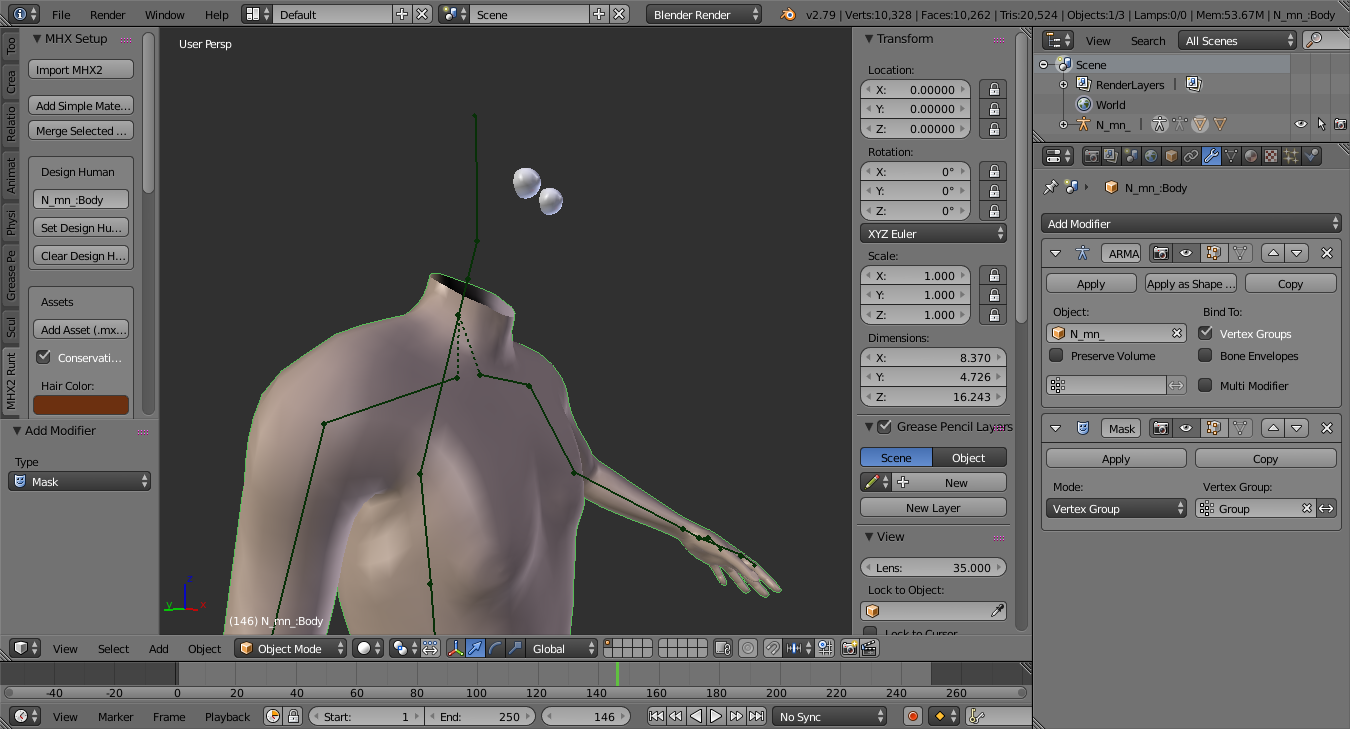Enable Preserve Volume checkbox

click(1056, 355)
